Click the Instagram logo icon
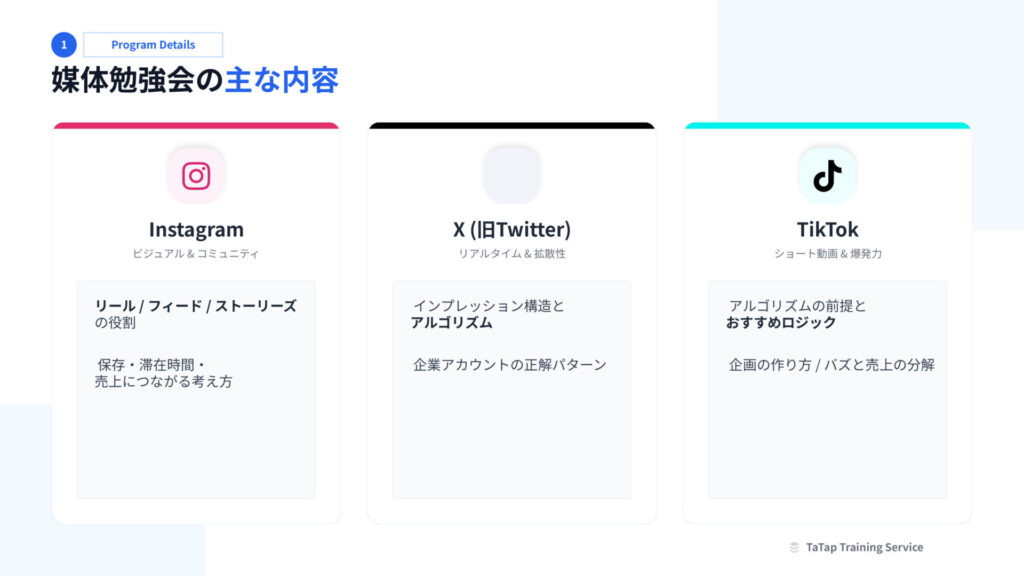1024x576 pixels. pos(196,176)
